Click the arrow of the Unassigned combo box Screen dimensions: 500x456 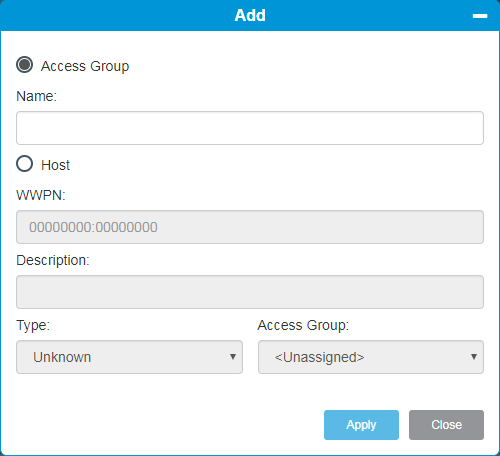pos(474,357)
